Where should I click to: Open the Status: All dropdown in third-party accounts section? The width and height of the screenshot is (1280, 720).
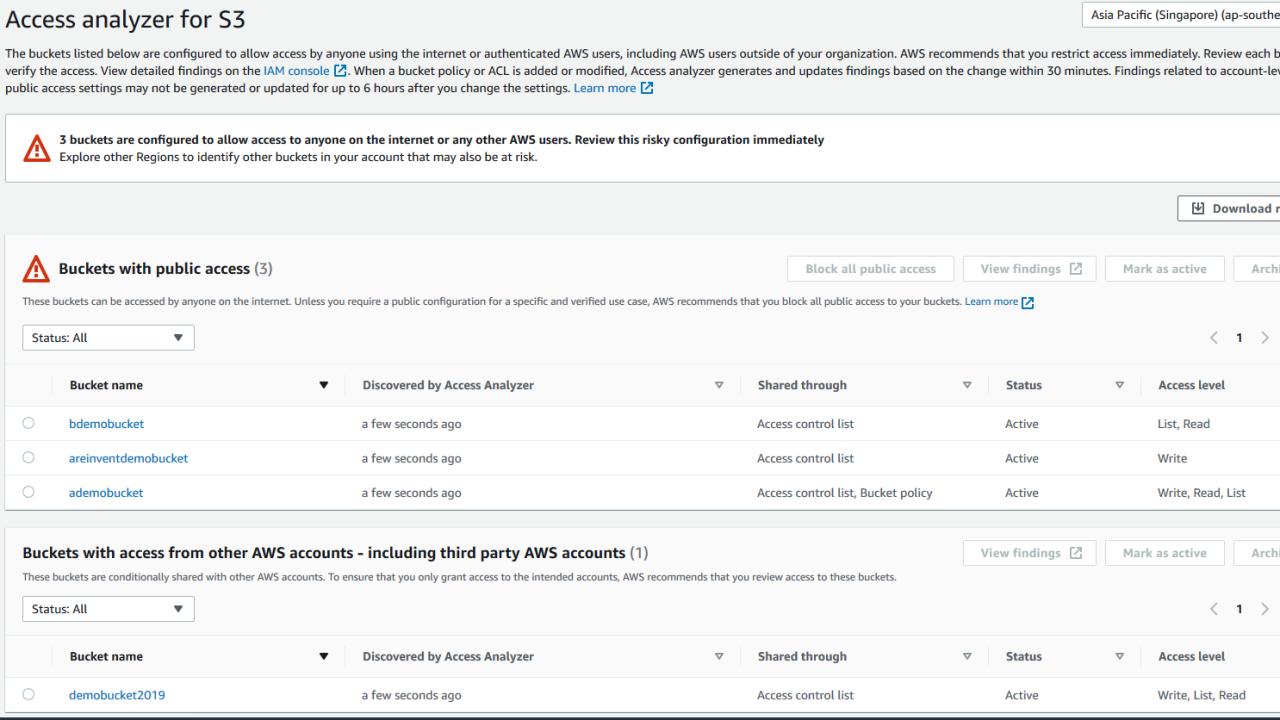[x=107, y=608]
